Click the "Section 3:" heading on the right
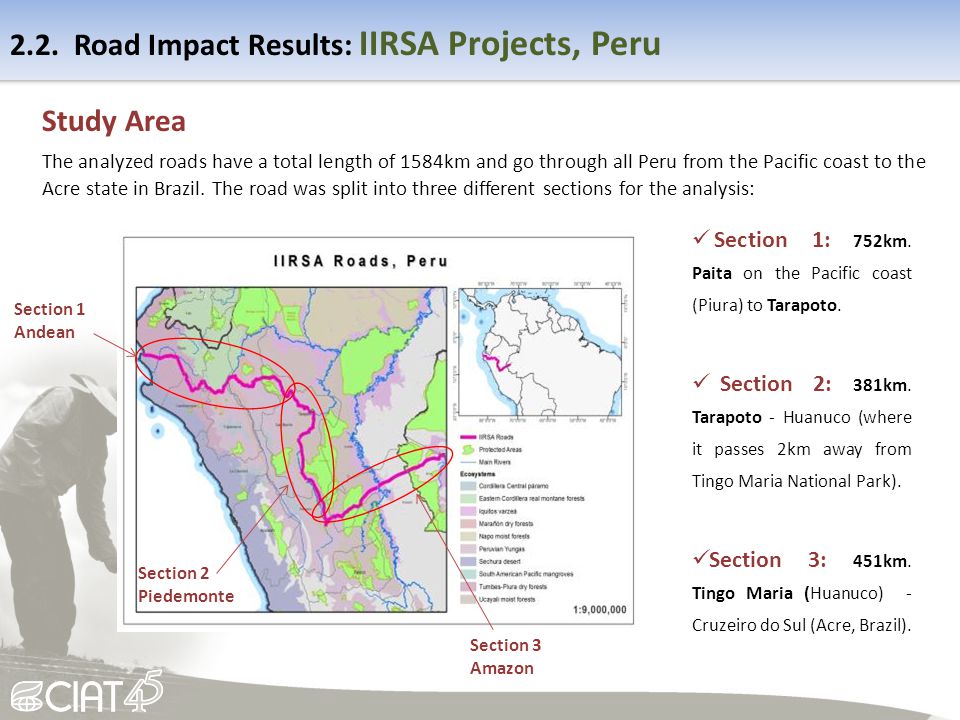Screen dimensions: 960x720 click(x=768, y=560)
